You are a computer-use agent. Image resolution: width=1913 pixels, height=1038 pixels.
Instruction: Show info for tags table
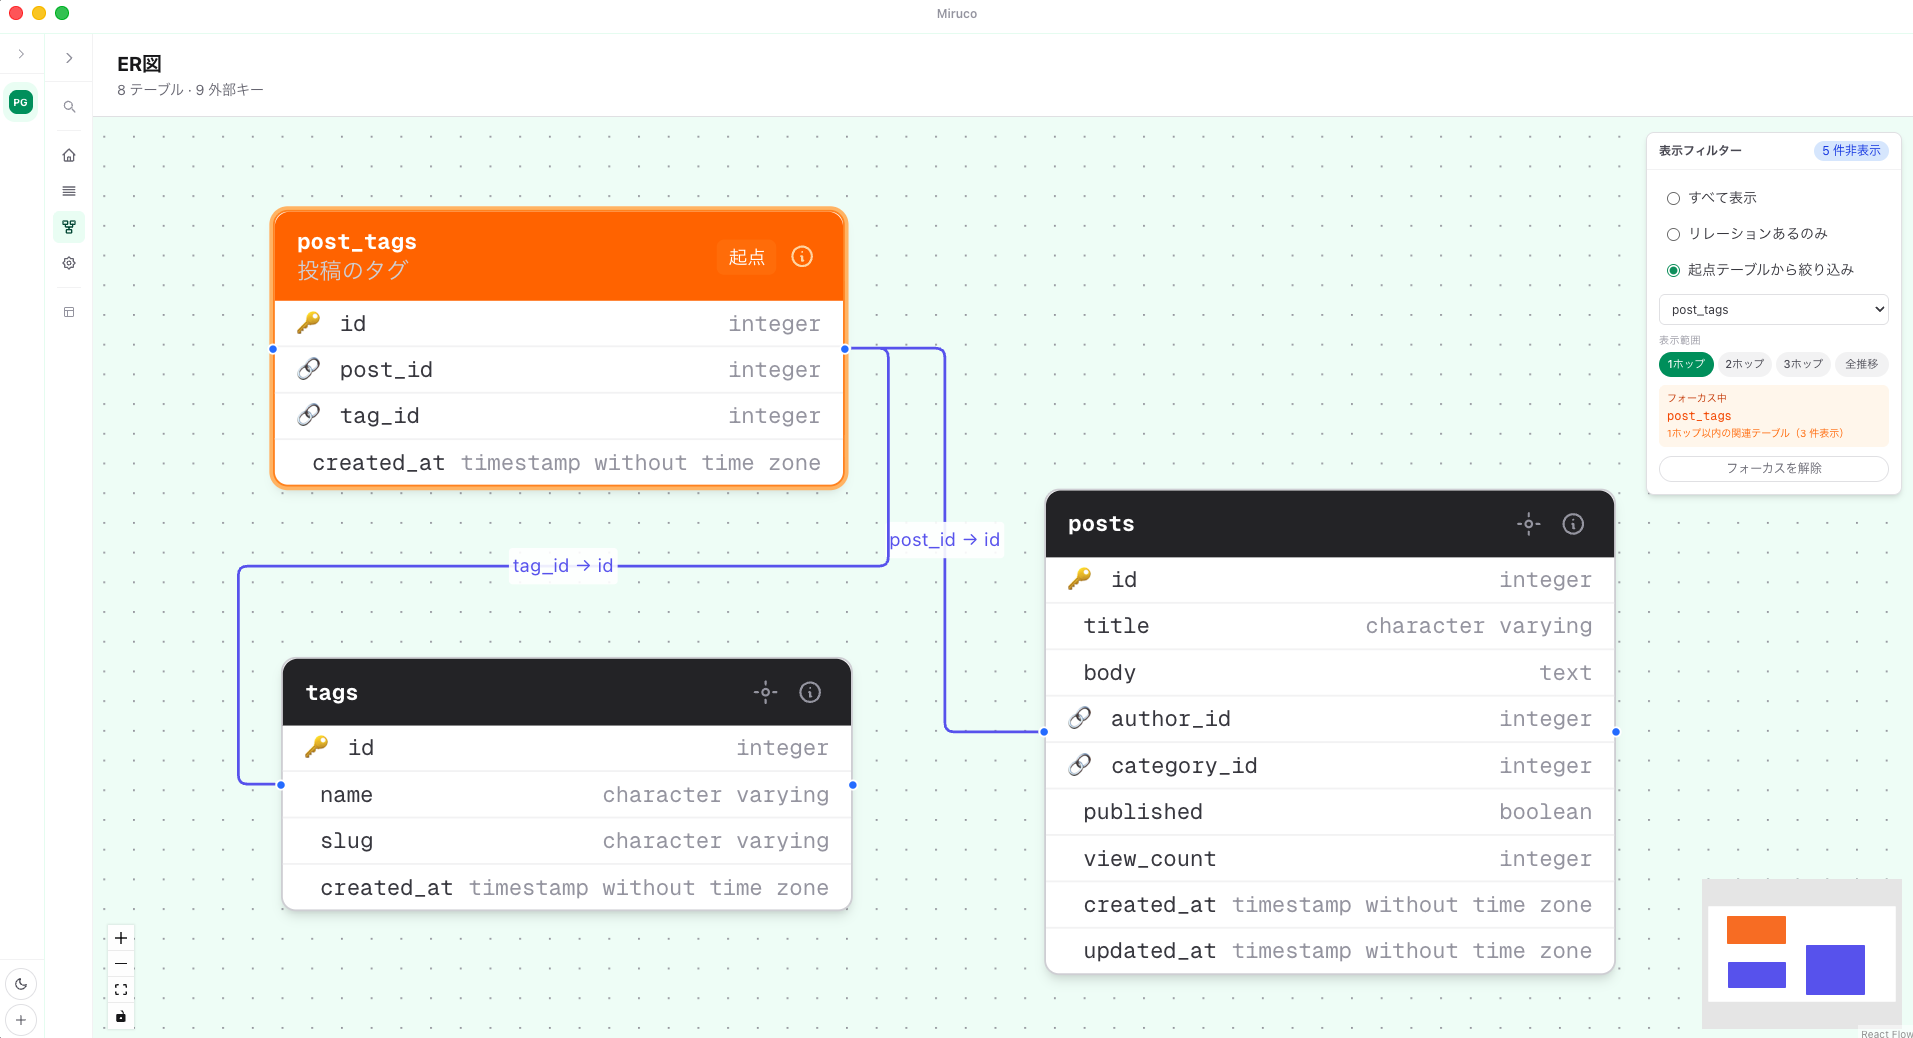click(x=810, y=692)
